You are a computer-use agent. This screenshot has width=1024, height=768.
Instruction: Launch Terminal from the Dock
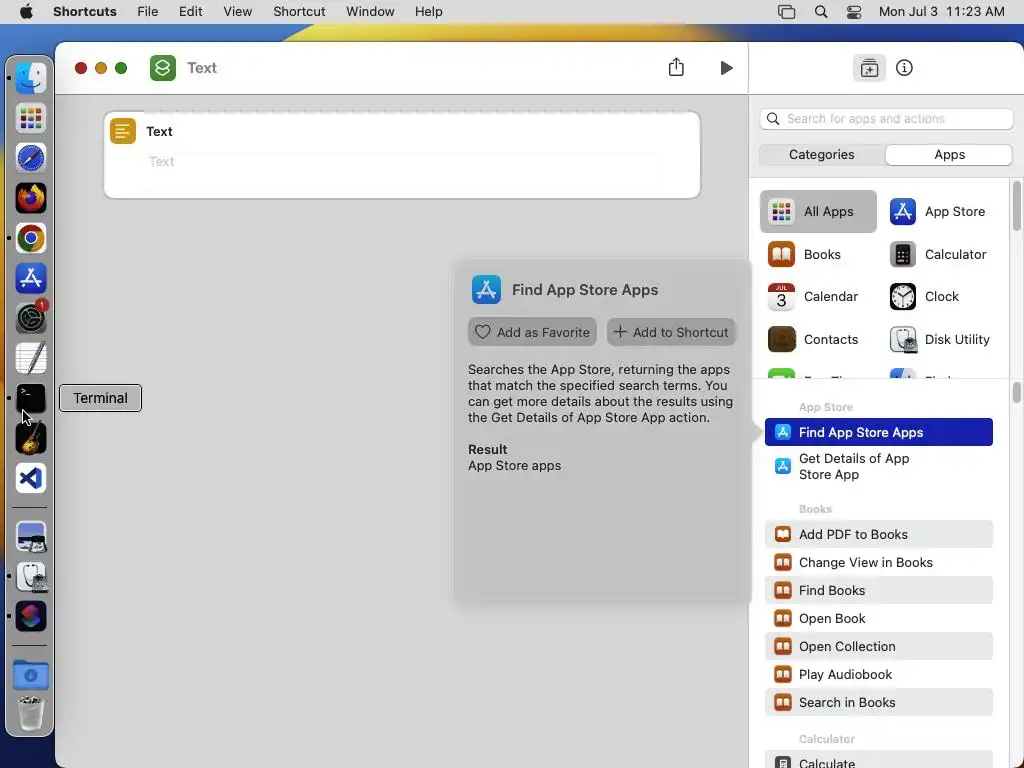point(31,398)
